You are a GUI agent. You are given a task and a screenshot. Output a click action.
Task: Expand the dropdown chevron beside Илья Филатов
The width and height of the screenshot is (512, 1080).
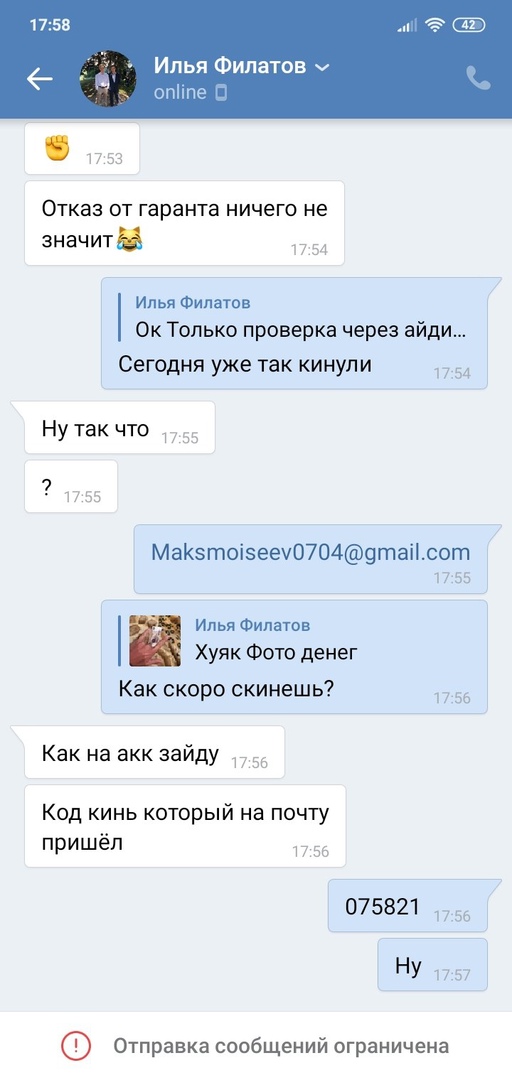point(322,68)
